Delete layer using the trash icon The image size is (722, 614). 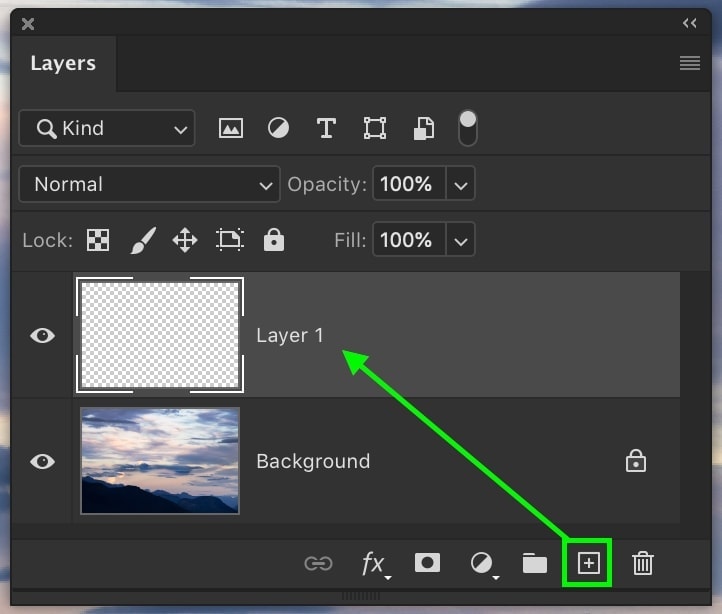coord(643,564)
